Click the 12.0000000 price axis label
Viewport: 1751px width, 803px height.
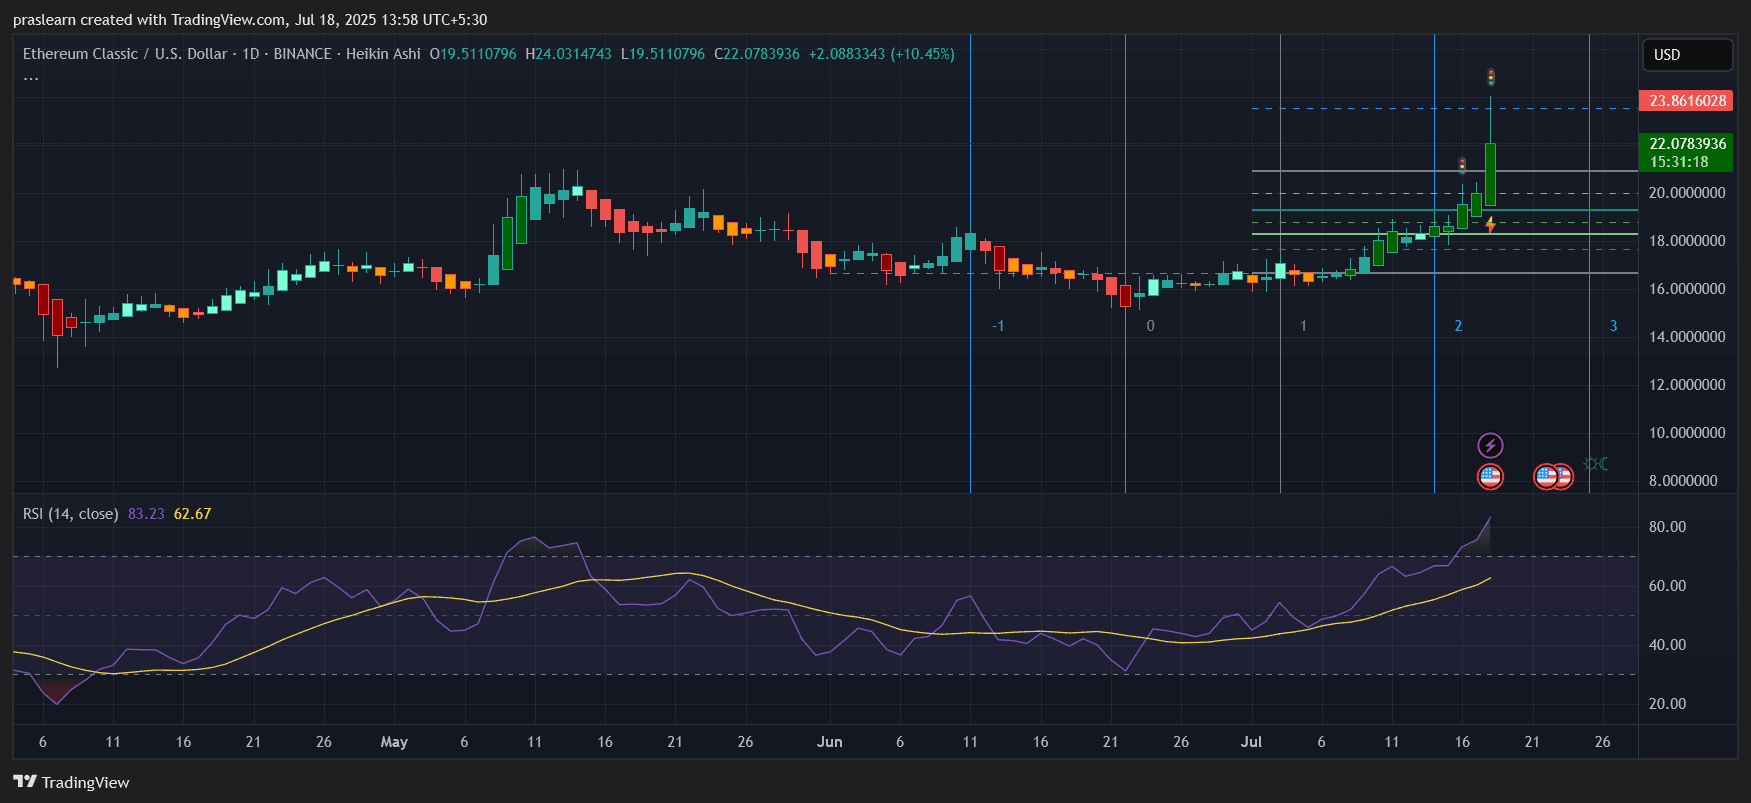click(1687, 385)
